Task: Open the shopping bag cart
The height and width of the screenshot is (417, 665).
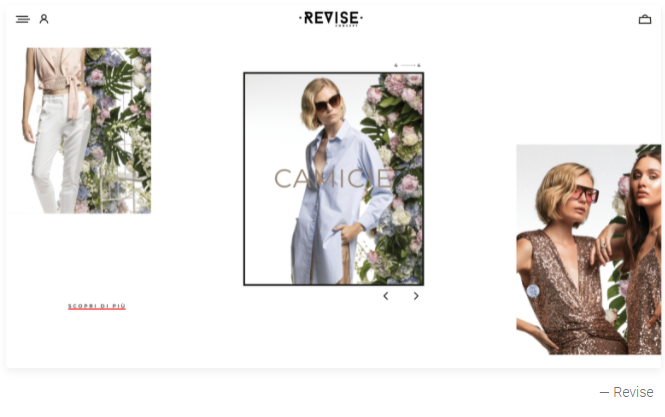Action: point(645,20)
